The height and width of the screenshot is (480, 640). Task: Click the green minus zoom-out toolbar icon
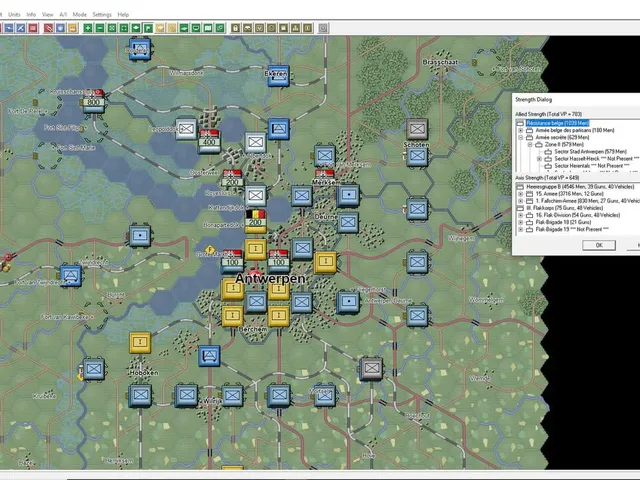(100, 28)
